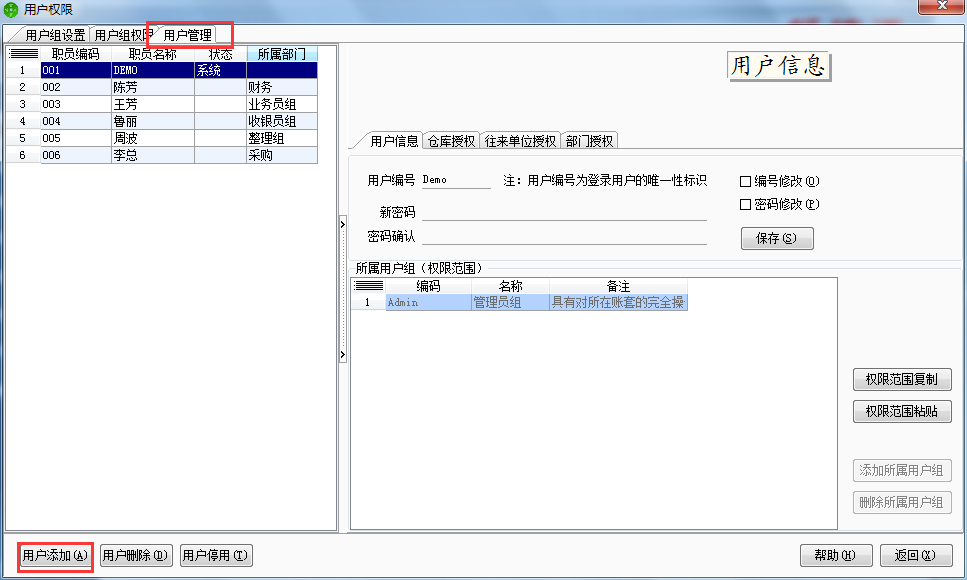Click the 用户停用(T) button
Viewport: 967px width, 580px height.
215,555
